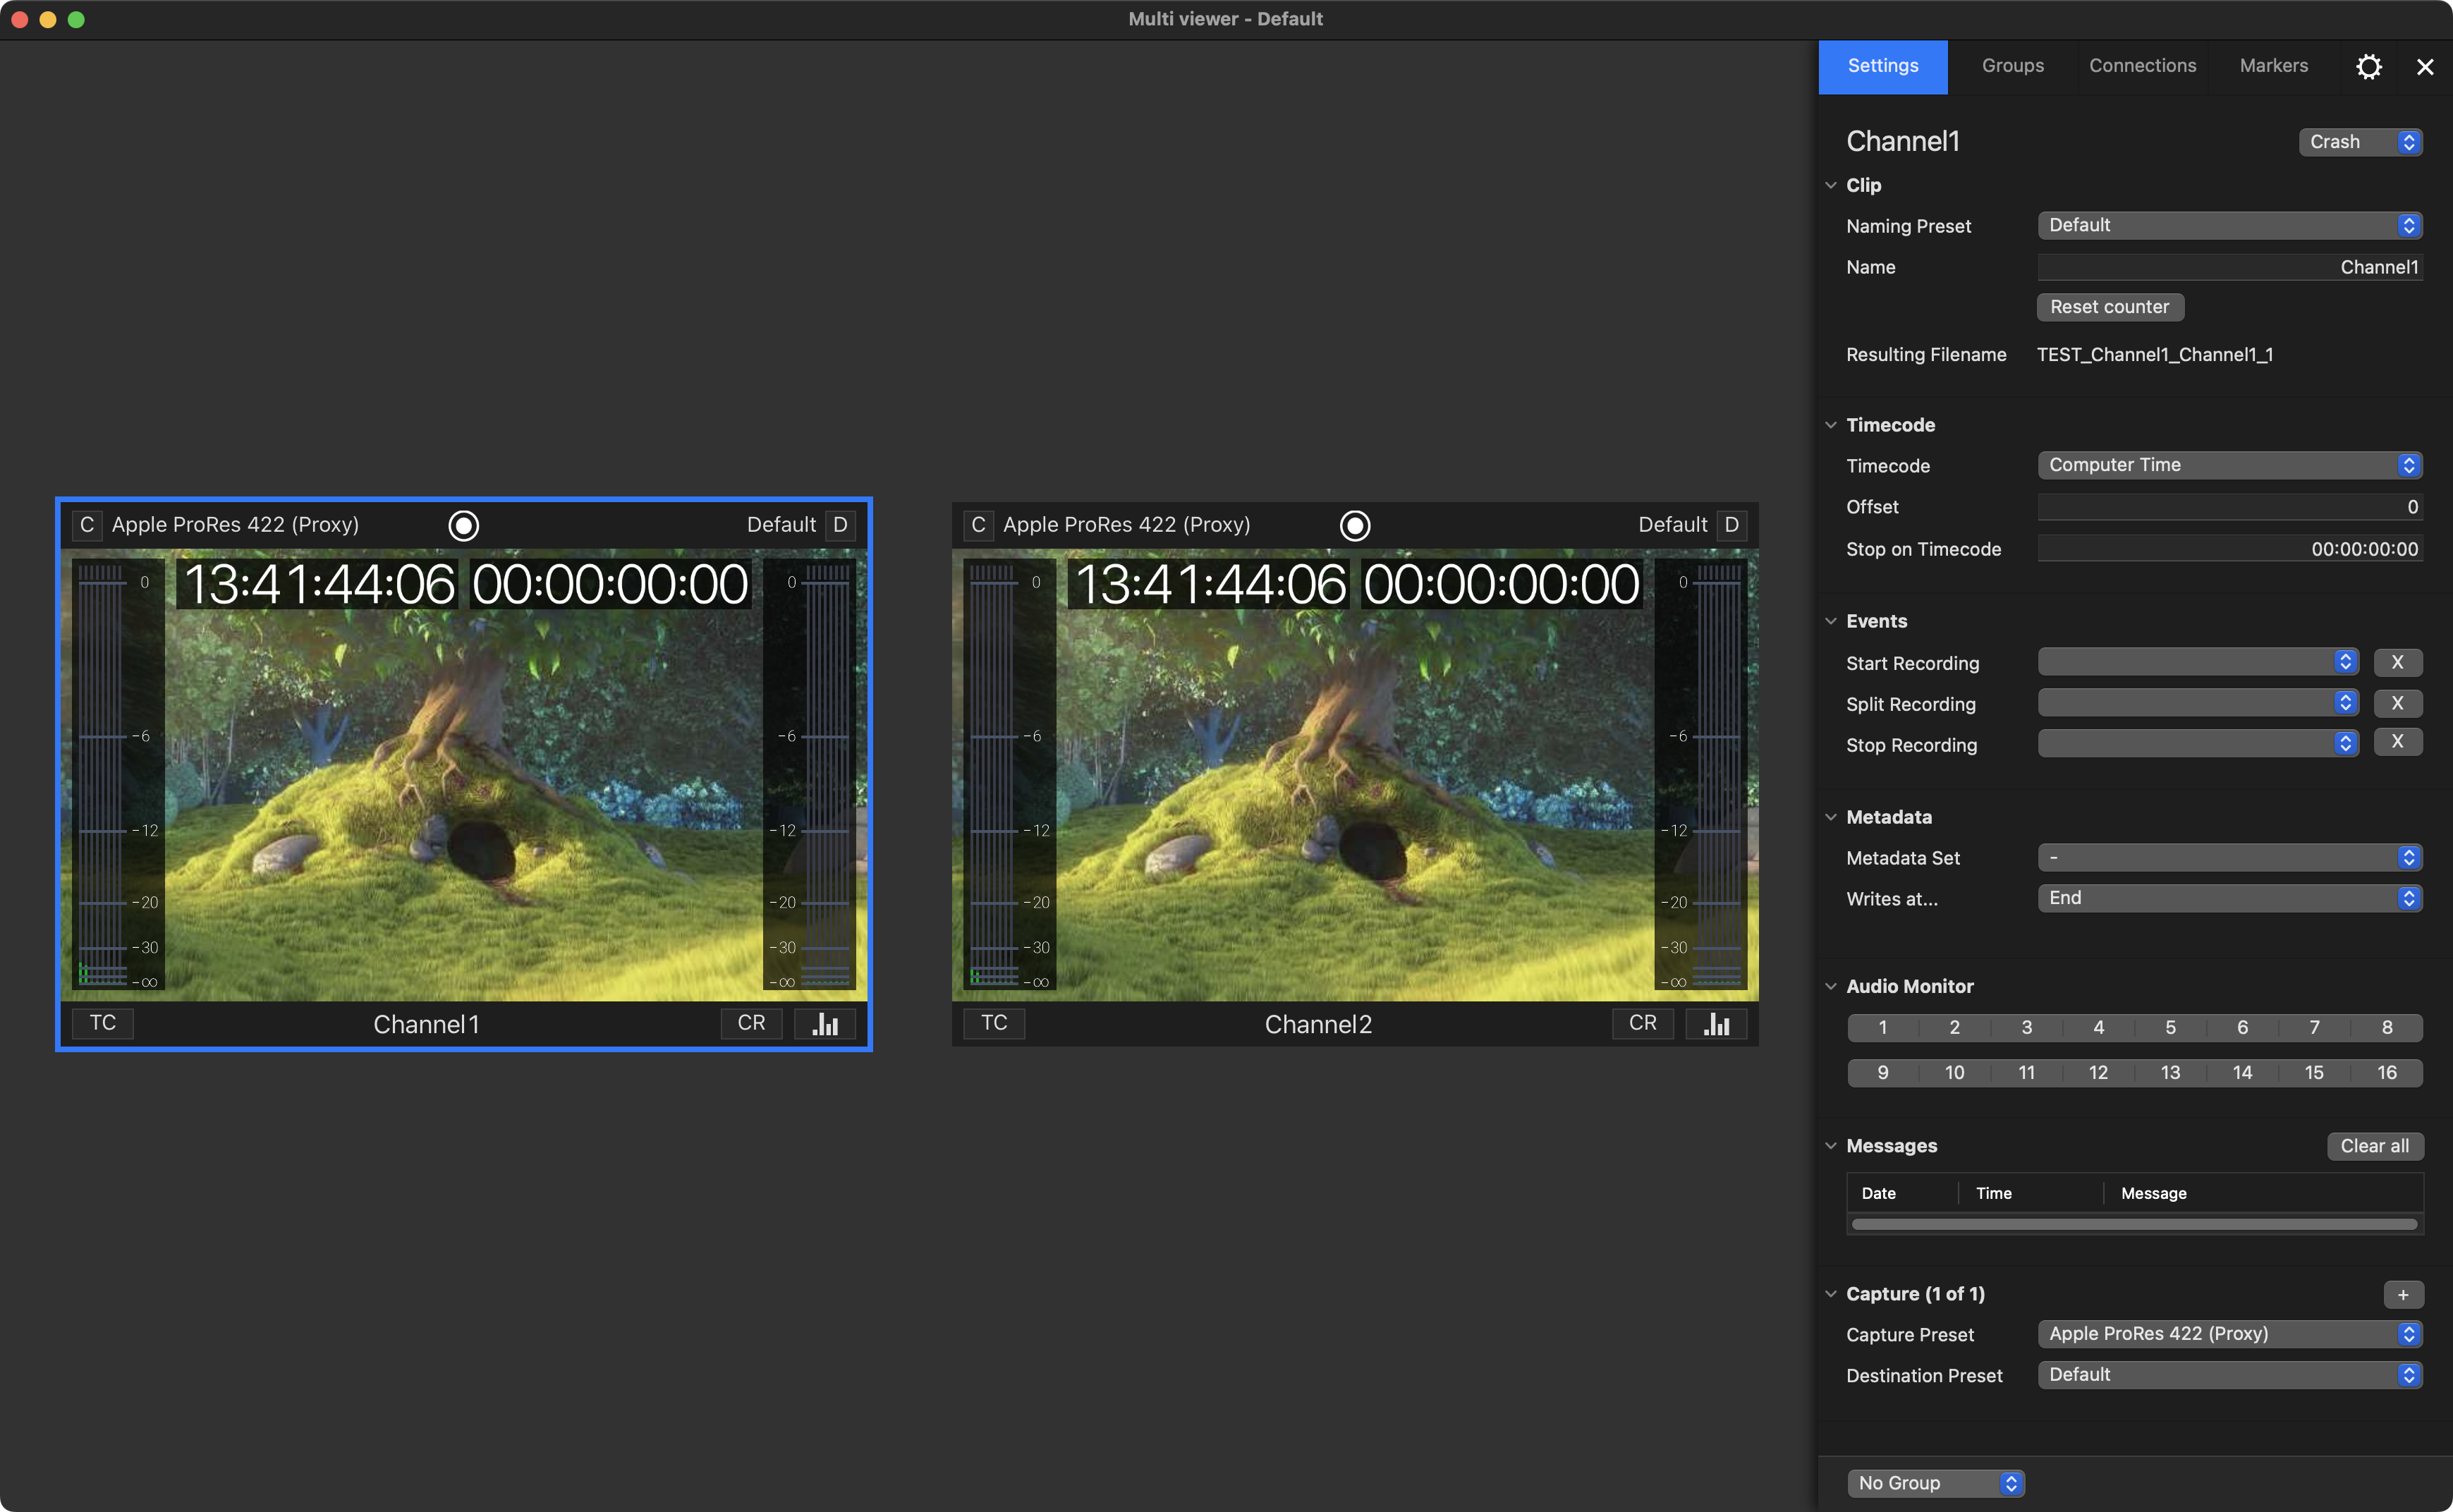Enable audio monitor channel 9
This screenshot has width=2453, height=1512.
pyautogui.click(x=1883, y=1072)
